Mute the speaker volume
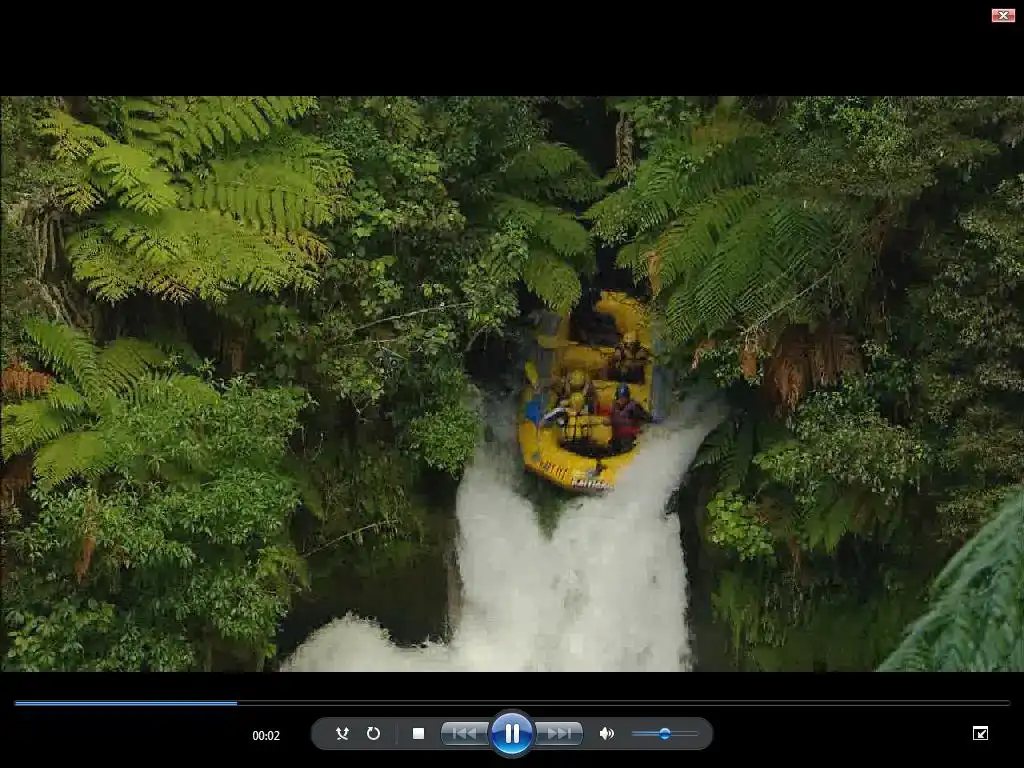This screenshot has width=1024, height=768. click(x=607, y=733)
